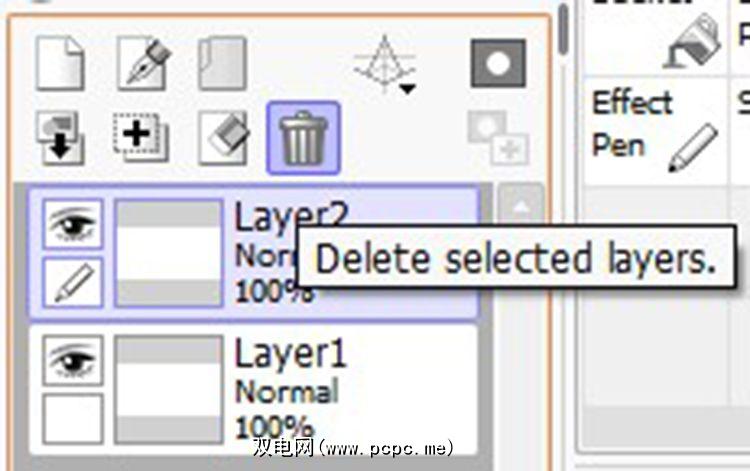Toggle Layer2 pencil edit box

(73, 282)
